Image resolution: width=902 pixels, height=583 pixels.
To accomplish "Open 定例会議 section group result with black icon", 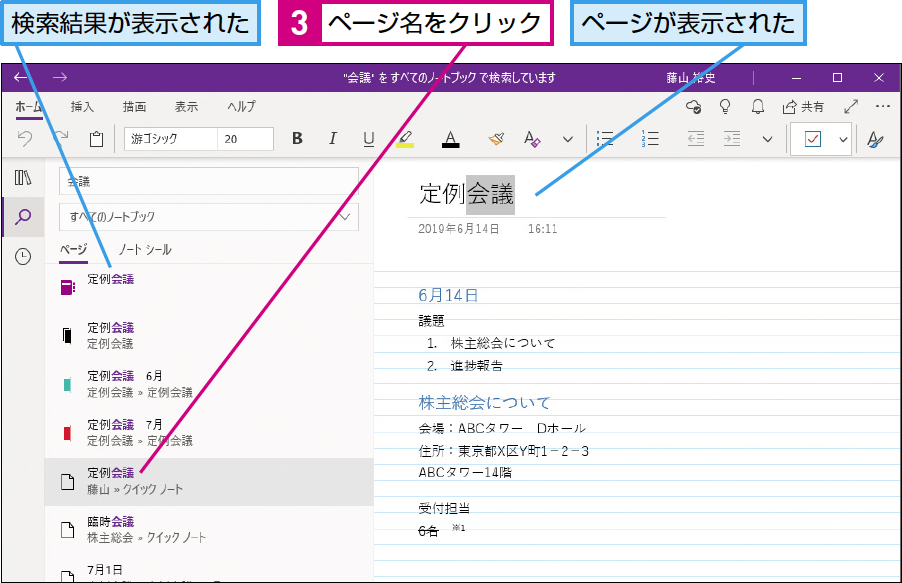I will (209, 336).
